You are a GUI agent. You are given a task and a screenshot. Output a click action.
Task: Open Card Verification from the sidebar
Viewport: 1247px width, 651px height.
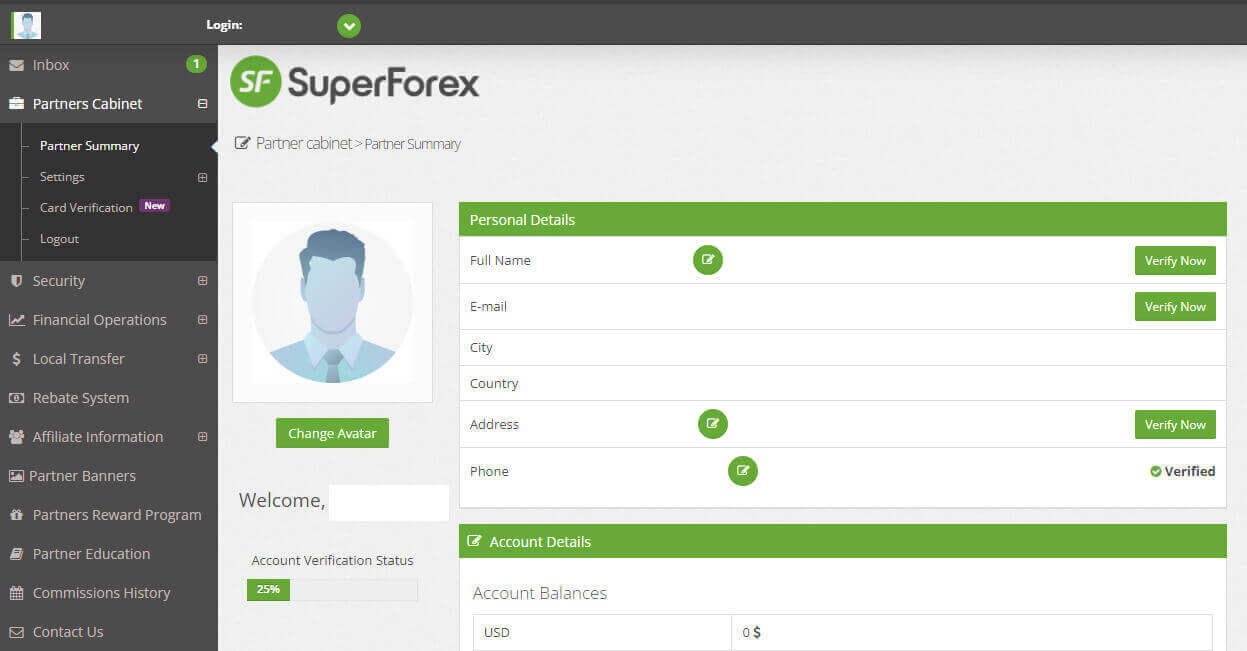coord(86,207)
